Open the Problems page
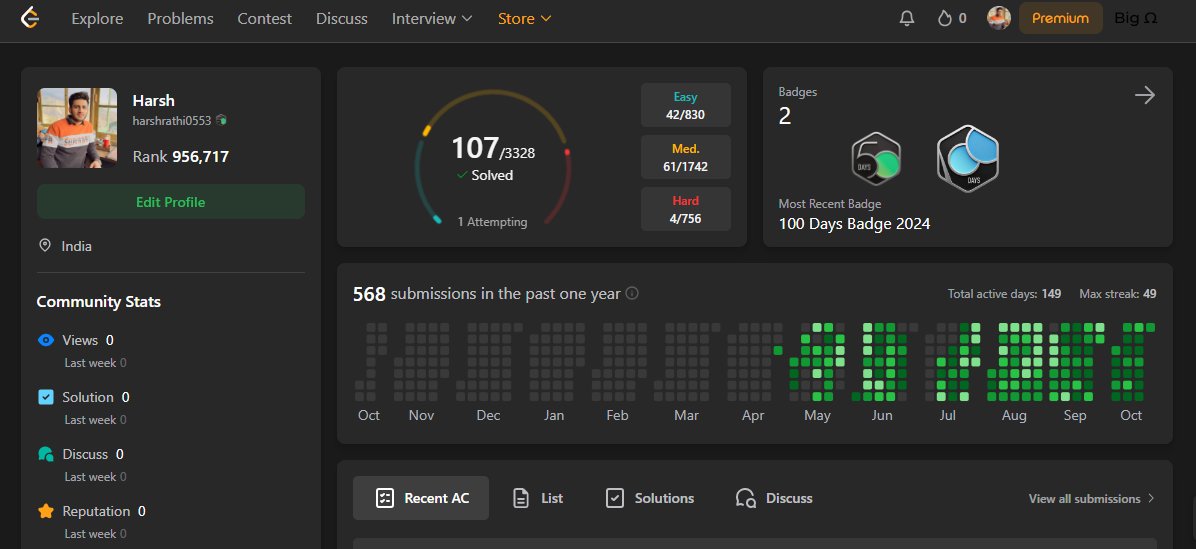Viewport: 1196px width, 549px height. coord(181,18)
